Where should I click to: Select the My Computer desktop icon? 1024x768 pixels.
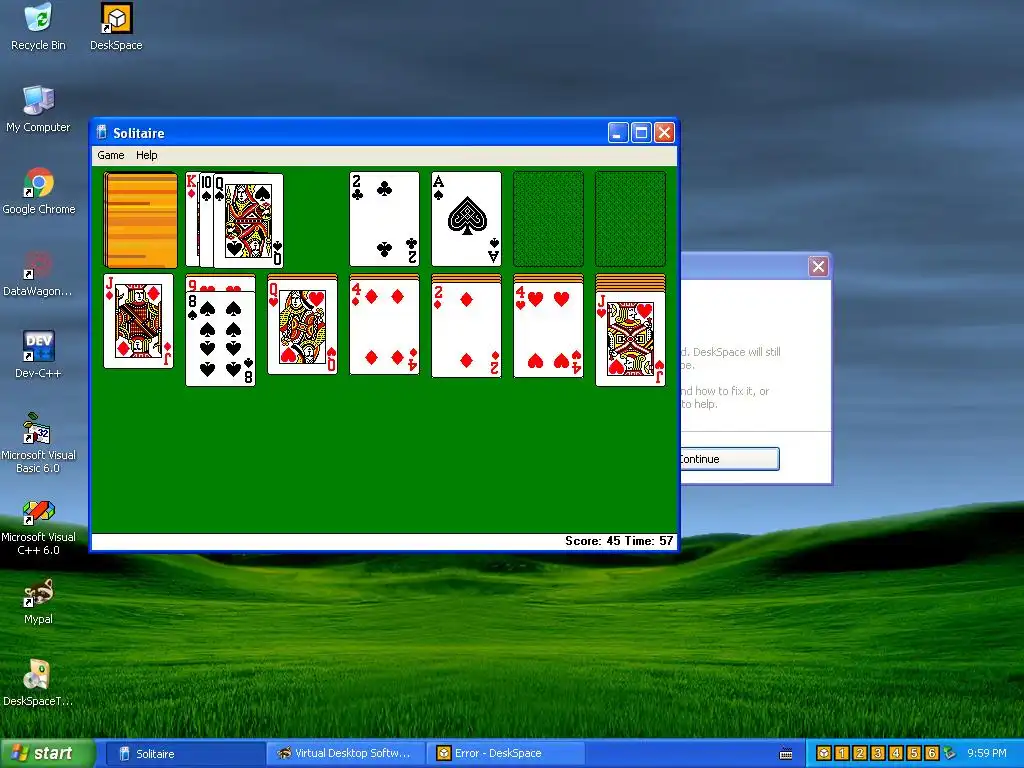coord(38,109)
